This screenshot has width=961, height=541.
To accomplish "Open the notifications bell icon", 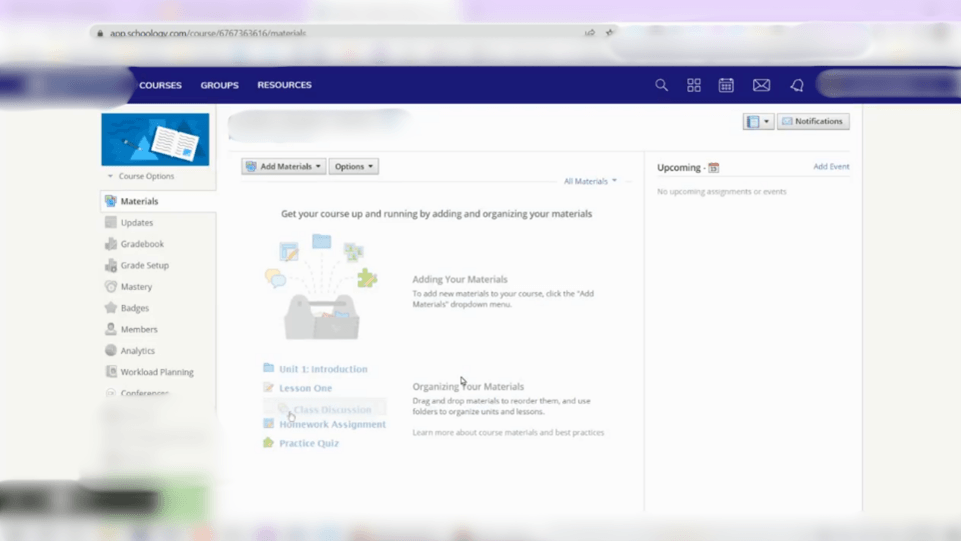I will click(x=797, y=85).
